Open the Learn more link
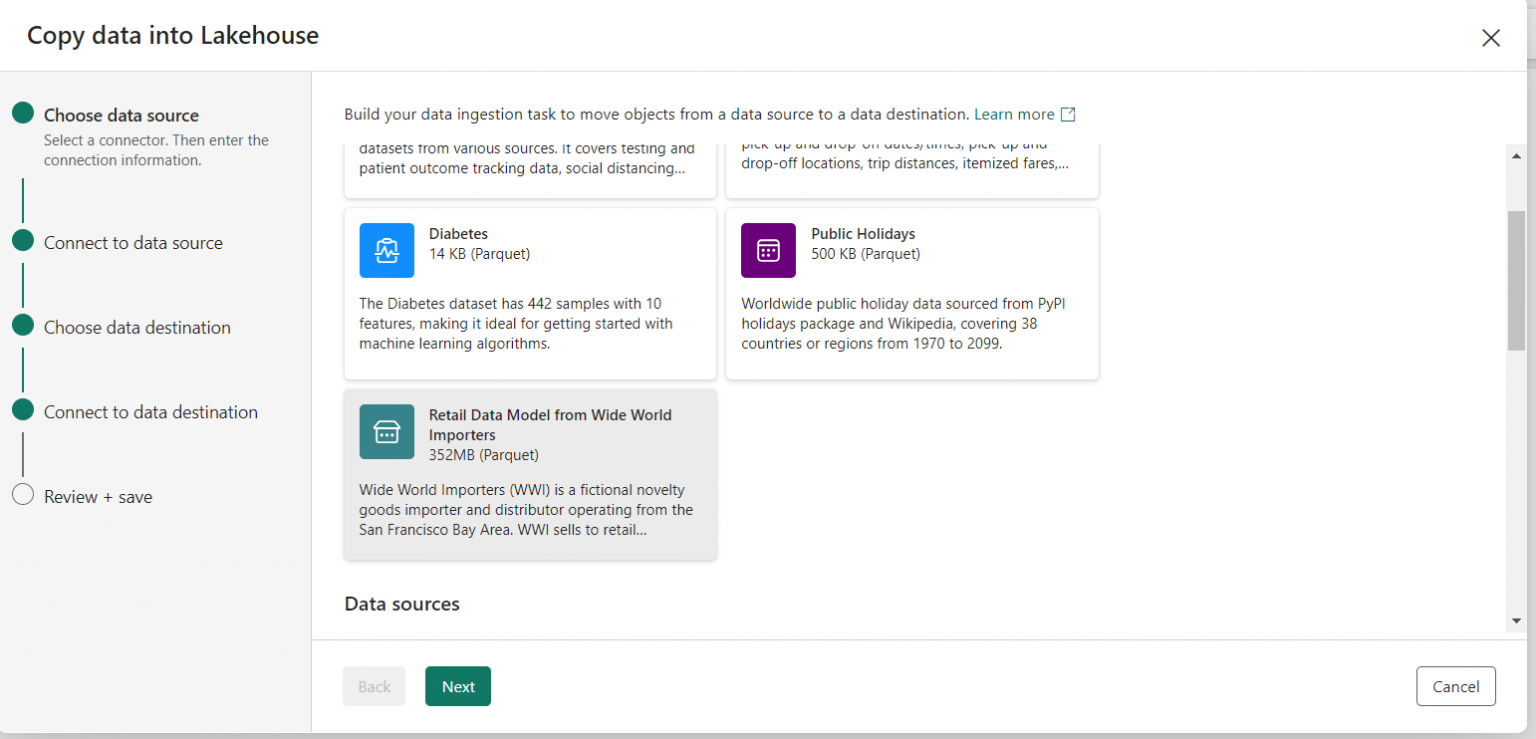The width and height of the screenshot is (1536, 739). (x=1012, y=114)
